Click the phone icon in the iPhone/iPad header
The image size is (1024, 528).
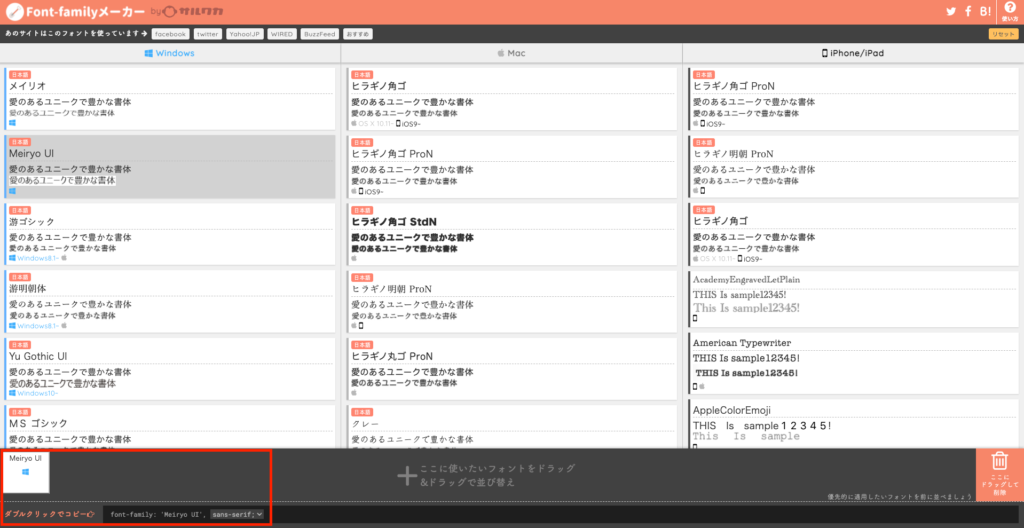824,53
